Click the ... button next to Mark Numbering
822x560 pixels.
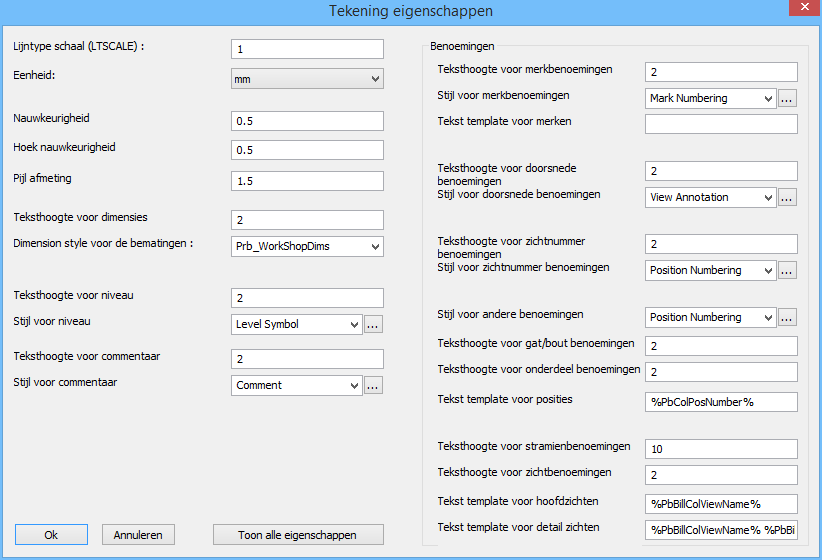click(x=787, y=98)
